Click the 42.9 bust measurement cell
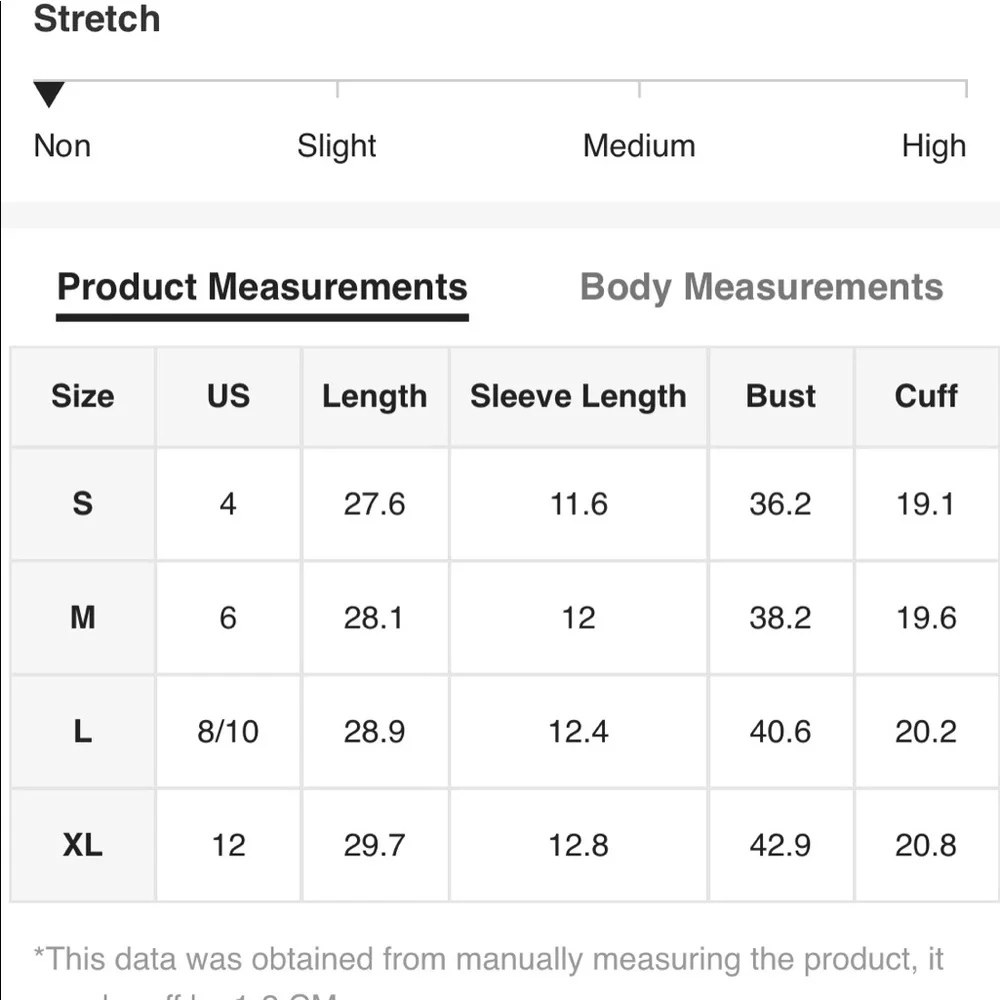 (780, 845)
